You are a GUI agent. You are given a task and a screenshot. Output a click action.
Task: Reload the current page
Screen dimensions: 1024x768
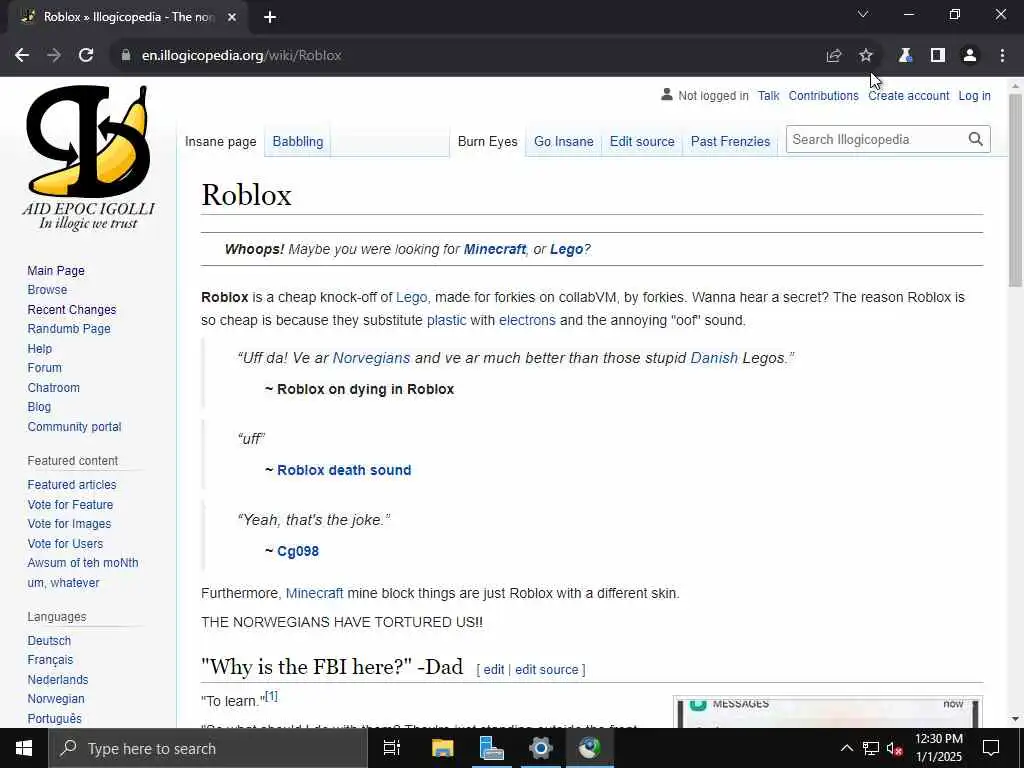pos(86,56)
